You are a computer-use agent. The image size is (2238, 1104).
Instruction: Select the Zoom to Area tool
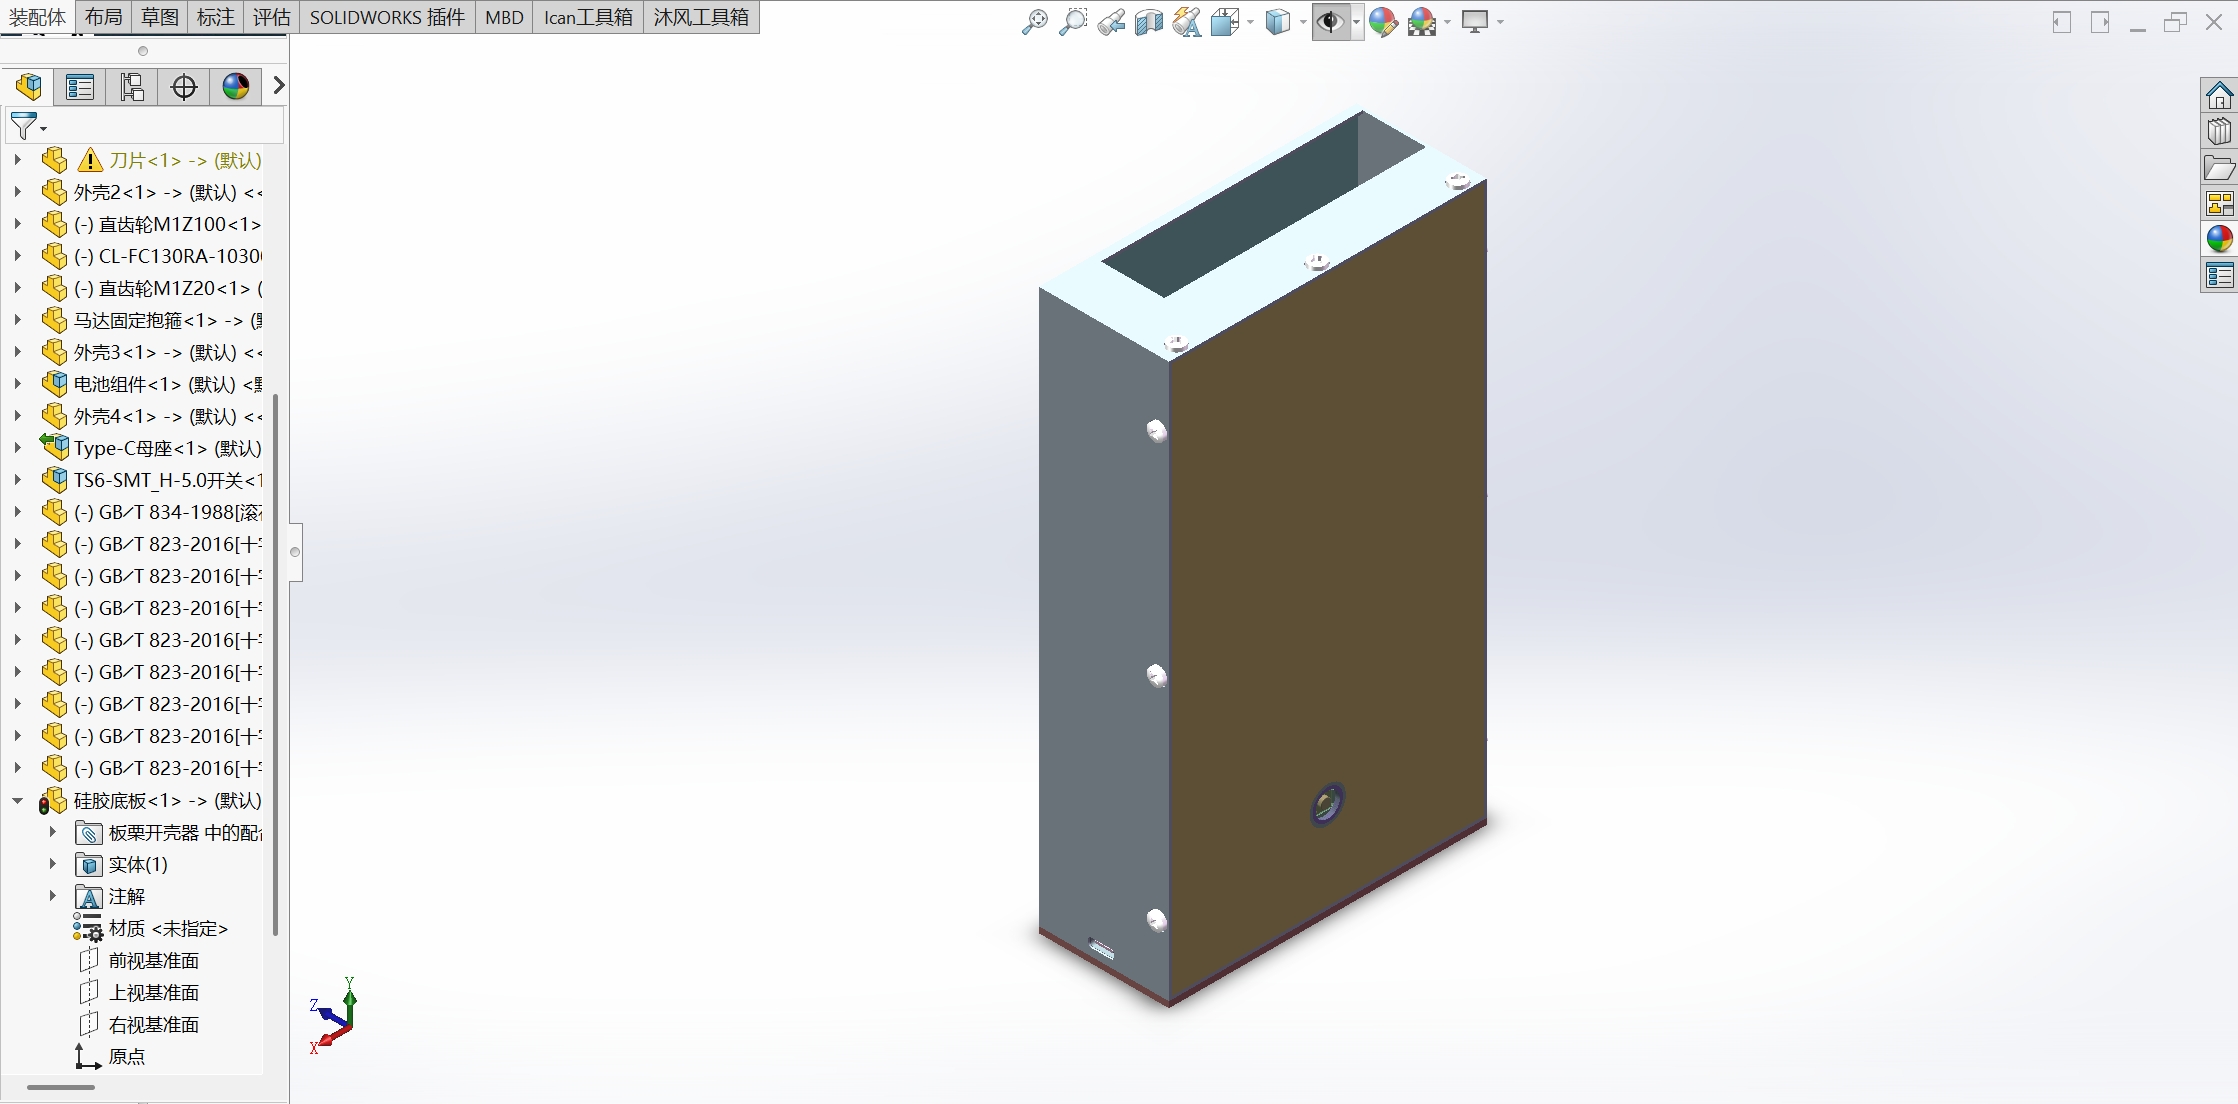click(1072, 21)
